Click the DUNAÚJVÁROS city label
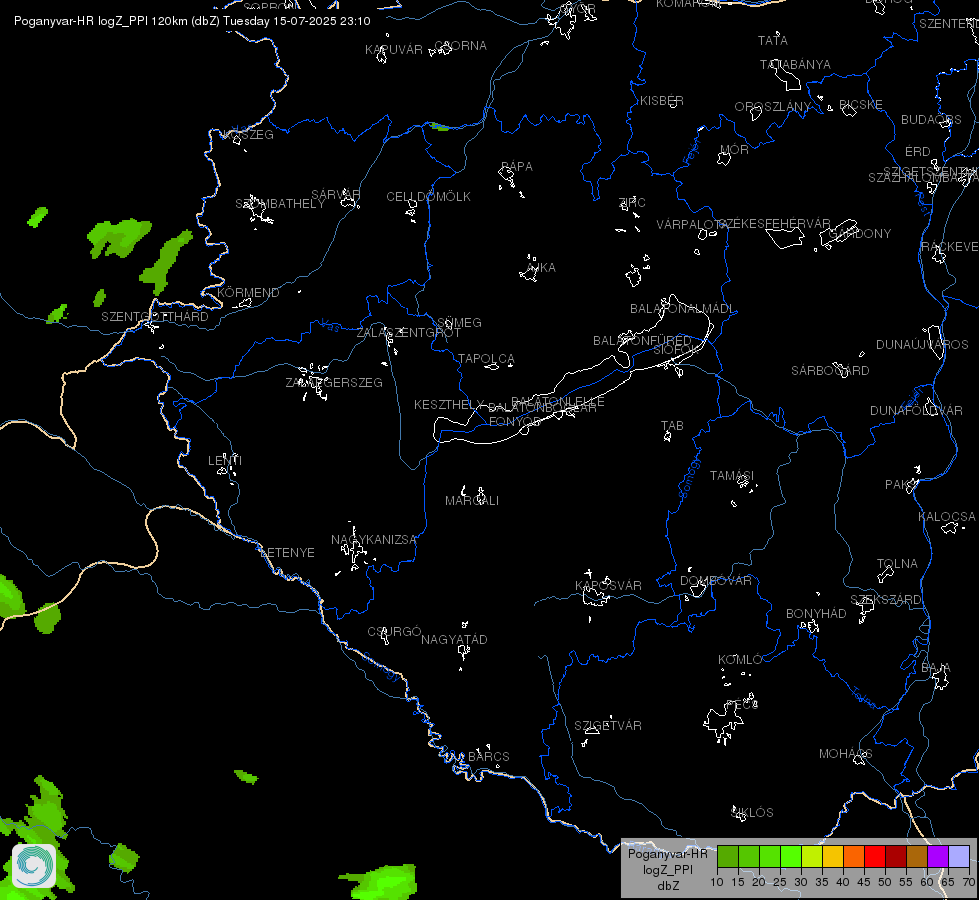This screenshot has height=900, width=979. coord(922,345)
